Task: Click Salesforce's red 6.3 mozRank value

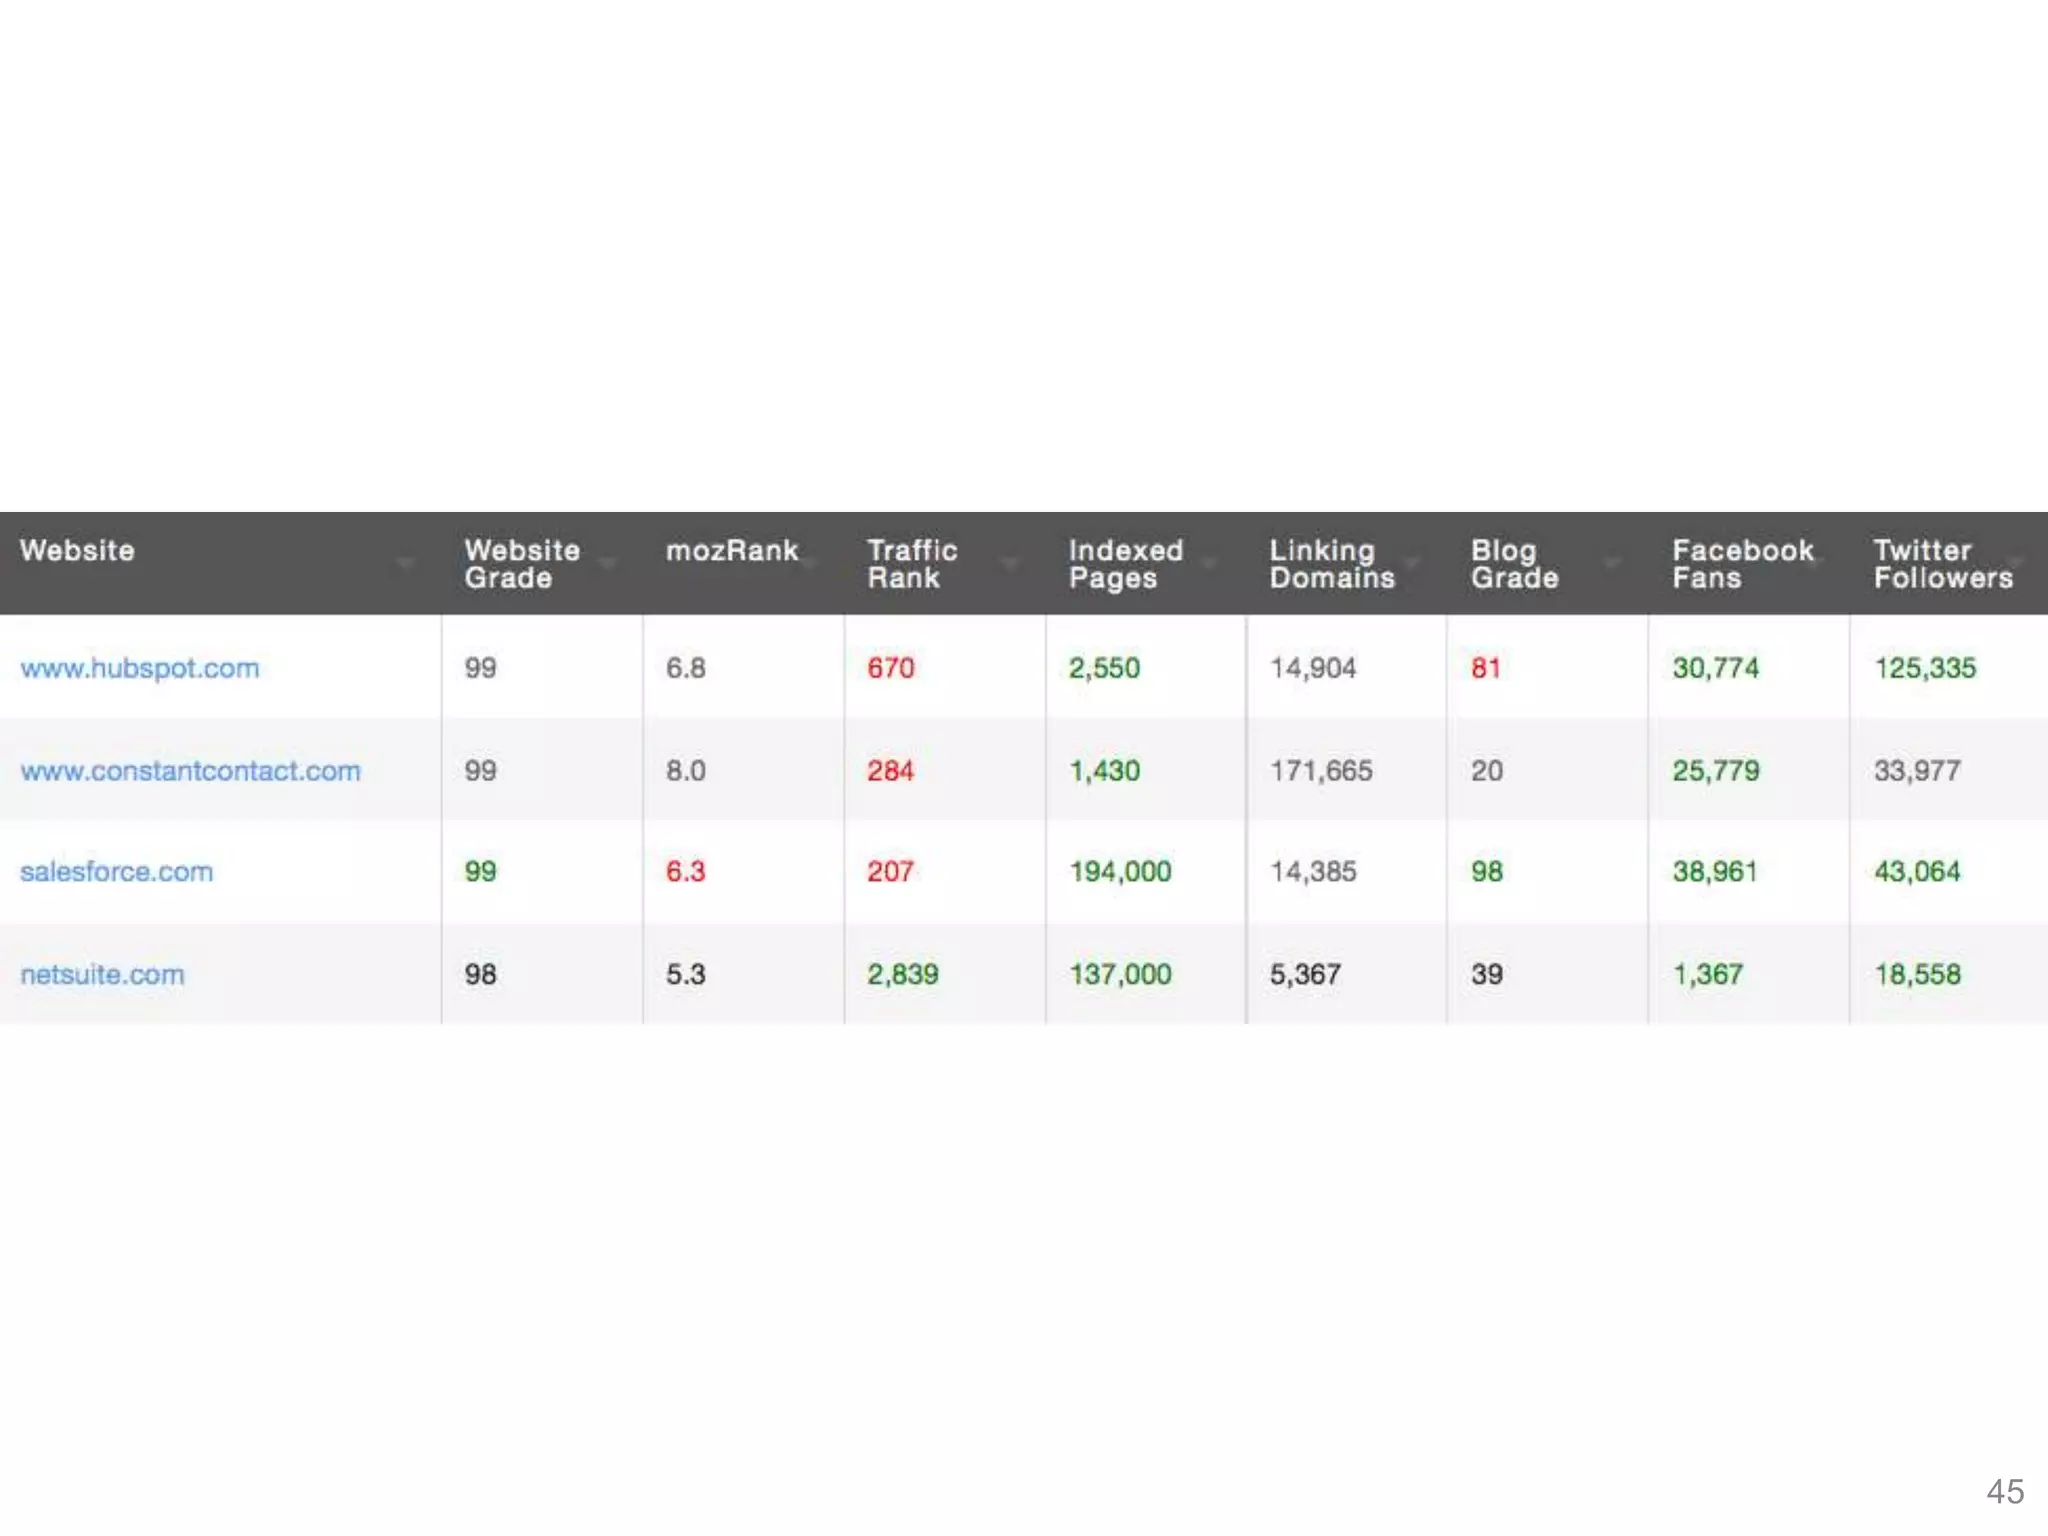Action: click(685, 872)
